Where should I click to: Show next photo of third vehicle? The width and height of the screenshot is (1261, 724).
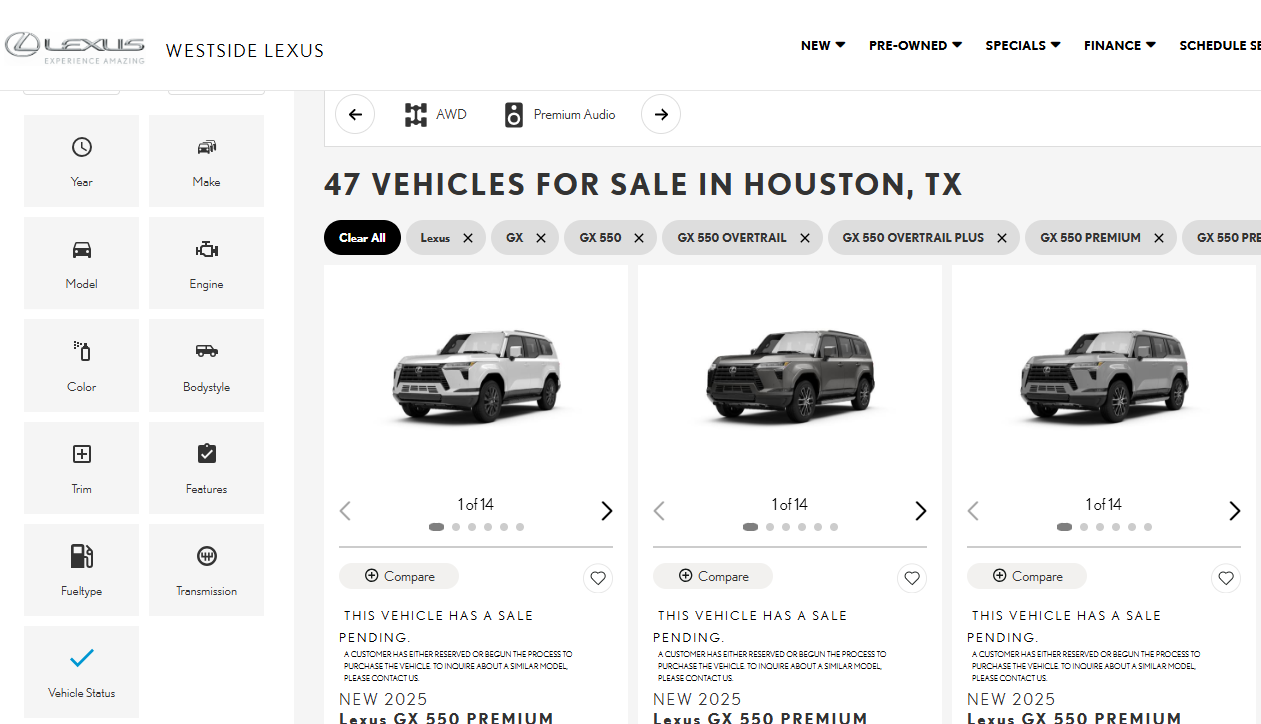click(1235, 511)
